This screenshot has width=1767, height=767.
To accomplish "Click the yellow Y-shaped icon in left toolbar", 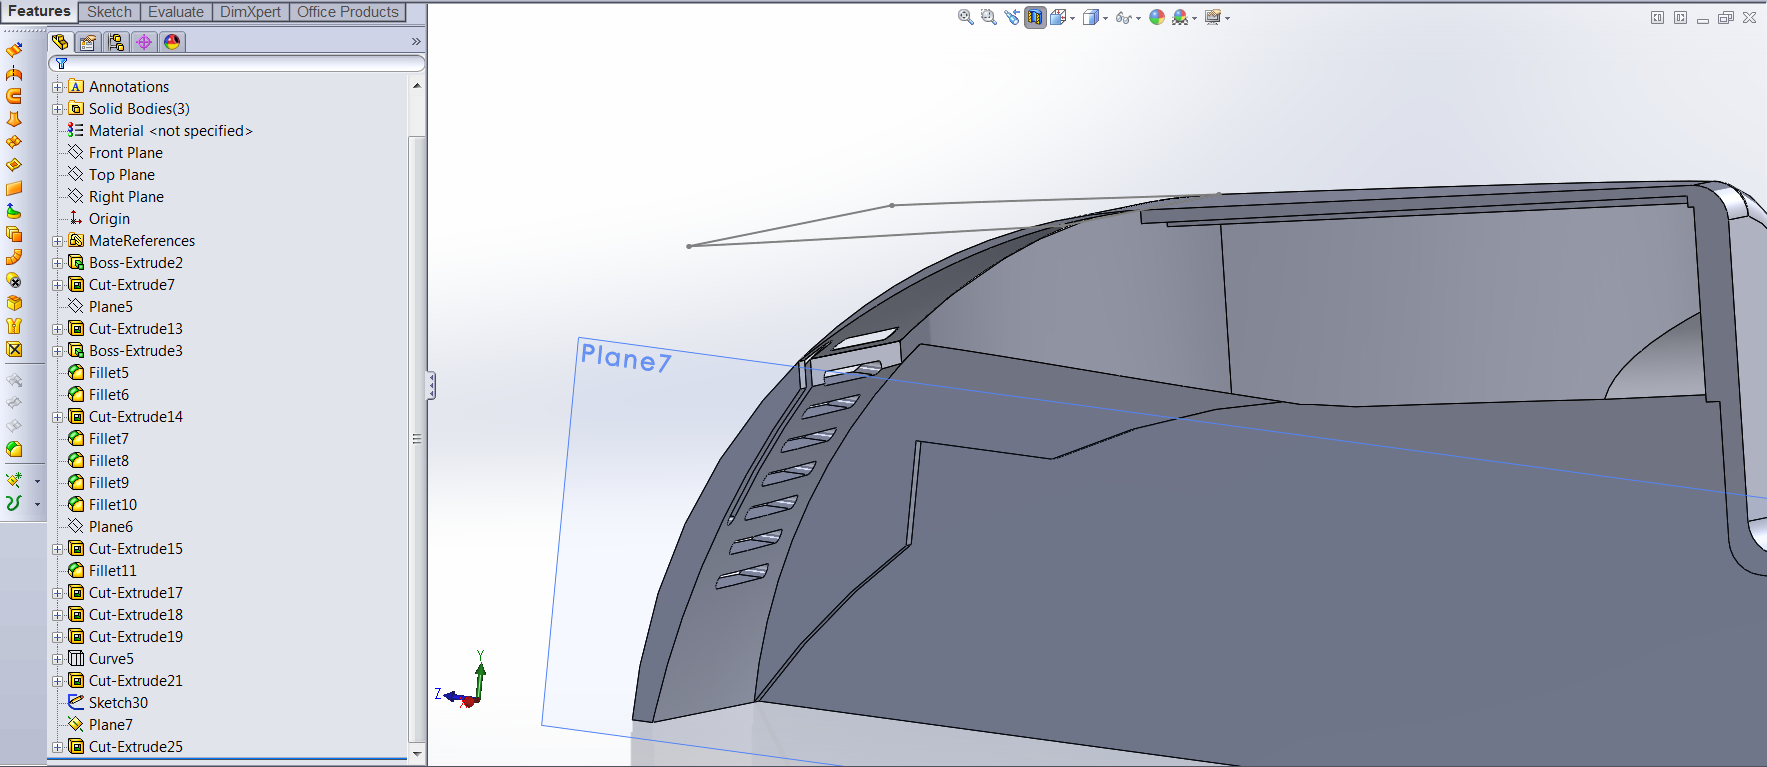I will click(x=14, y=326).
